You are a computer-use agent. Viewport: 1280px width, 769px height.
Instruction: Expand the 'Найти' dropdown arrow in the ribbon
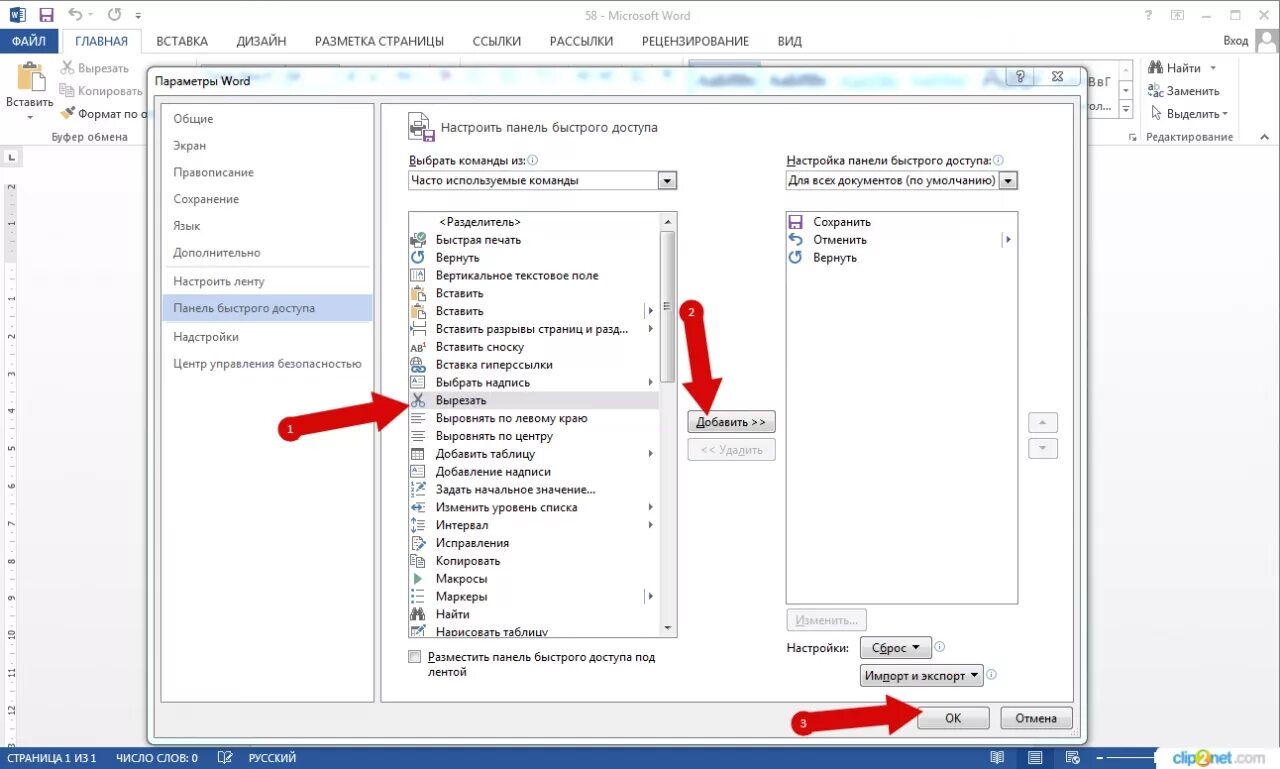1213,68
